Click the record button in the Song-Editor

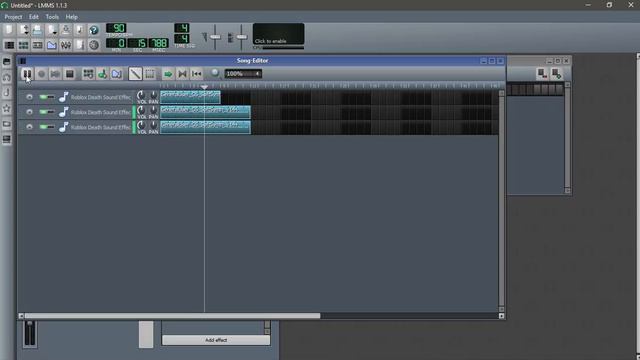(41, 74)
